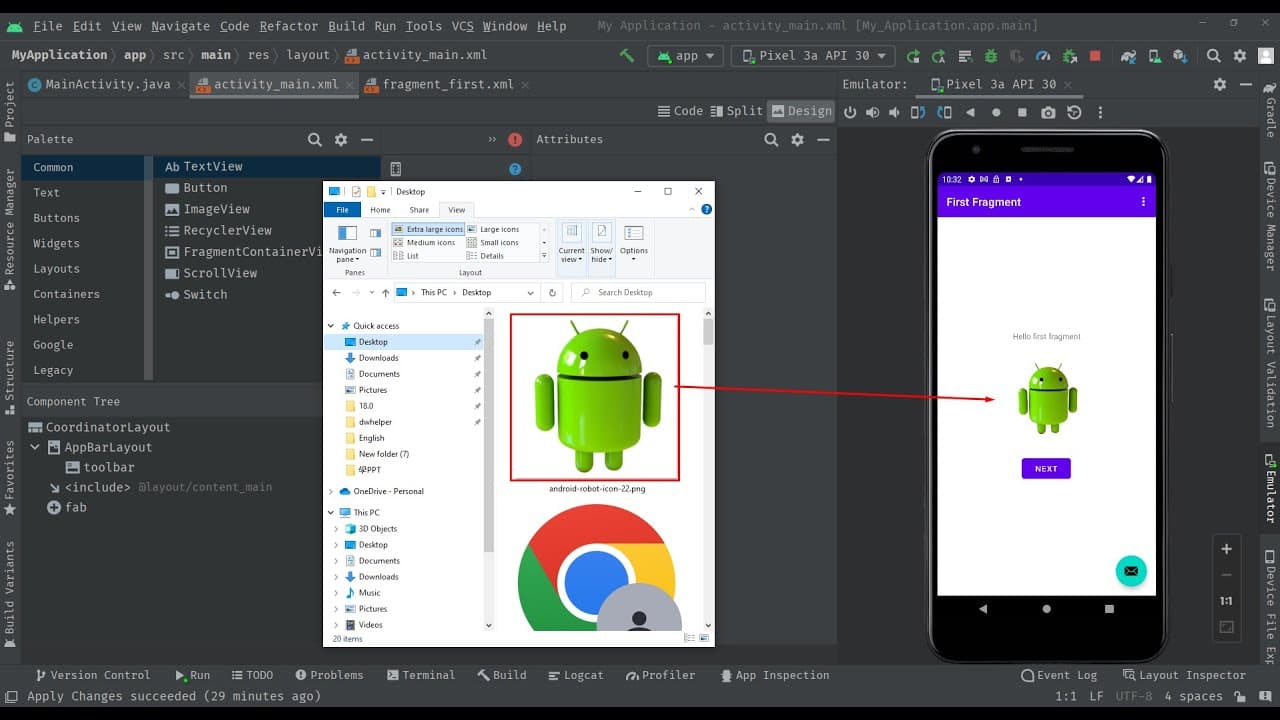The width and height of the screenshot is (1280, 720).
Task: Stop the running app with red square
Action: 1095,56
